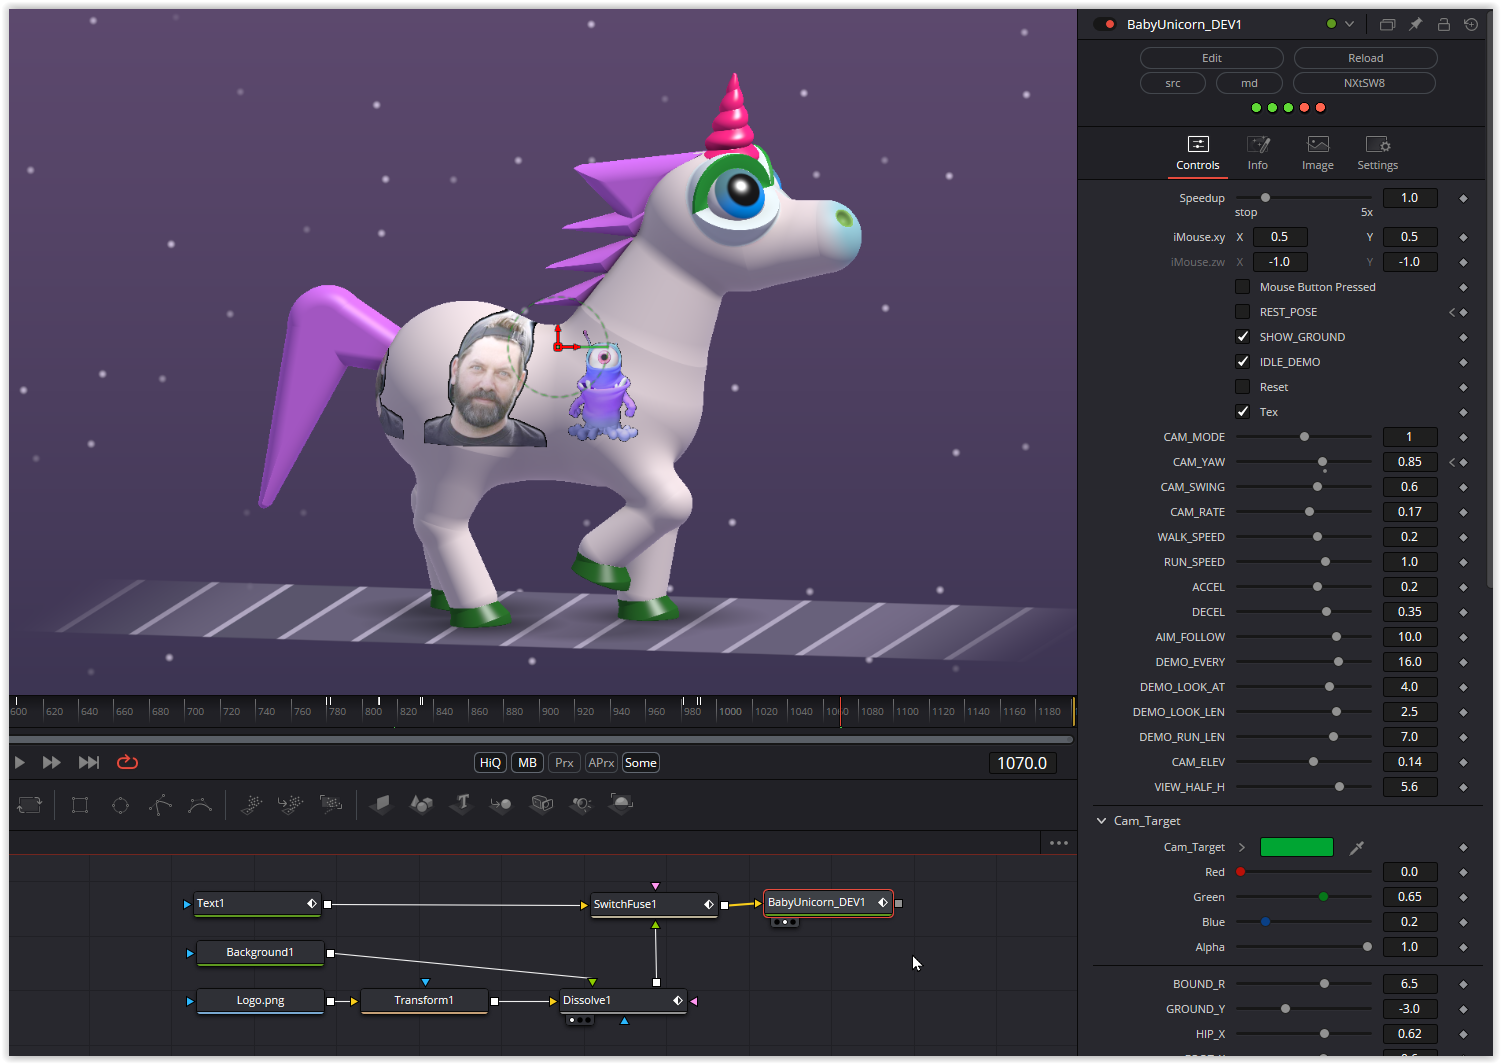Add a Camera 3D node from toolbar
The height and width of the screenshot is (1064, 1501).
(x=541, y=804)
